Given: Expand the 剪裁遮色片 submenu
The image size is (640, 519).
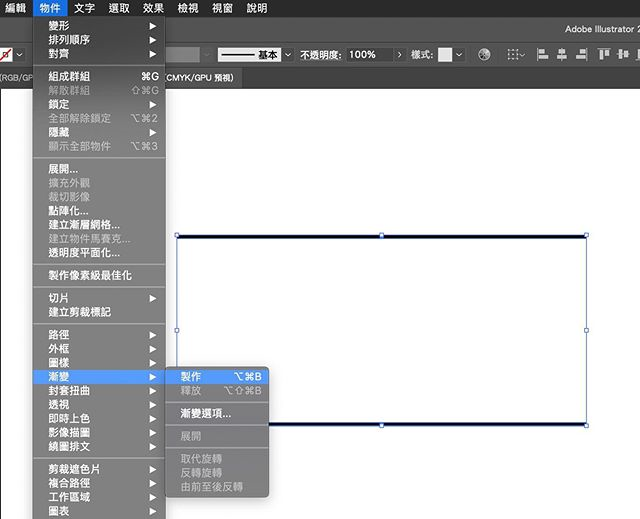Looking at the screenshot, I should tap(99, 469).
